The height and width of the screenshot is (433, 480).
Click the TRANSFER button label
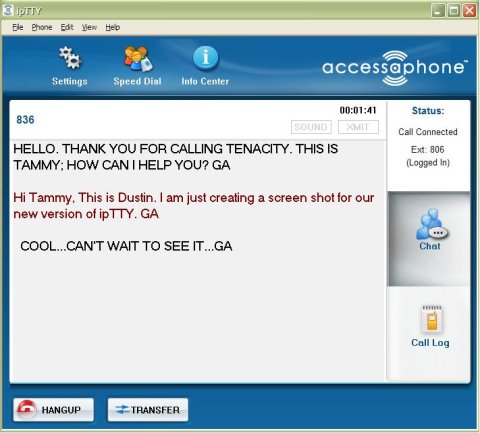[155, 410]
